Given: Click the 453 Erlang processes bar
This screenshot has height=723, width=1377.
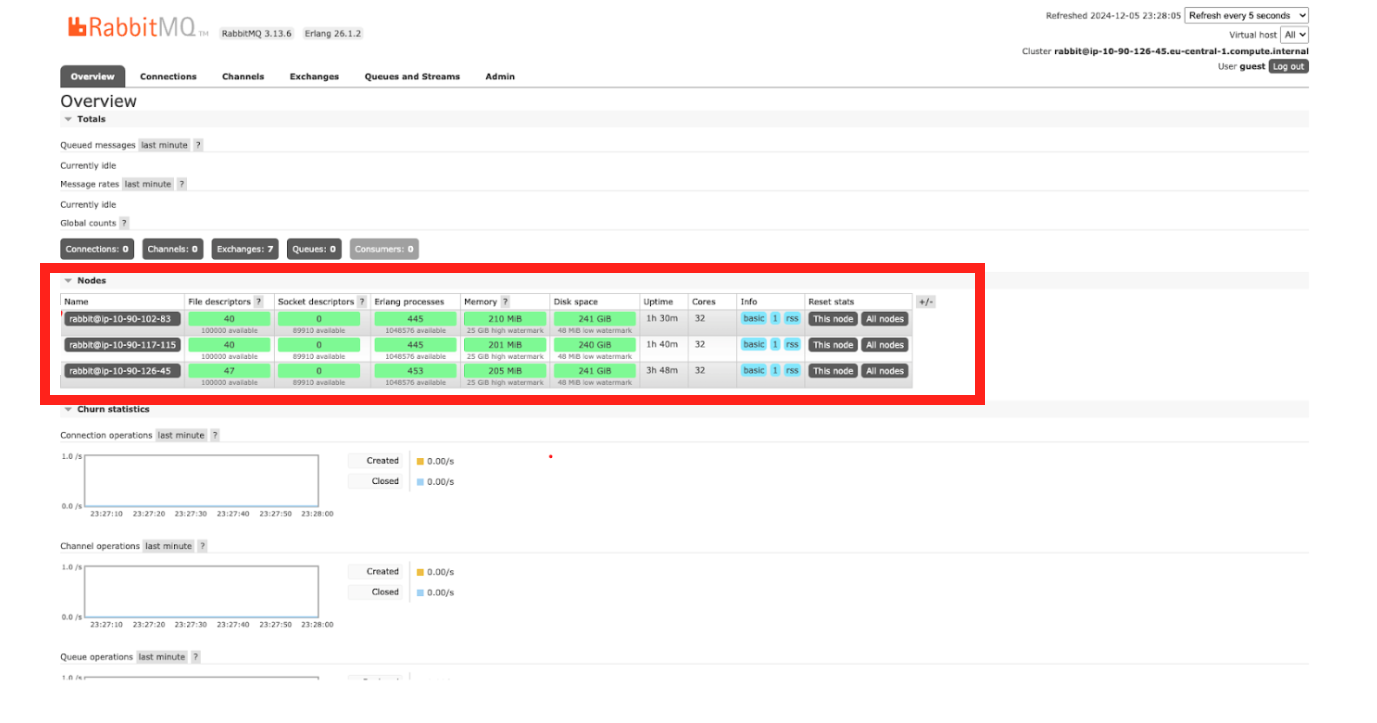Looking at the screenshot, I should (415, 371).
